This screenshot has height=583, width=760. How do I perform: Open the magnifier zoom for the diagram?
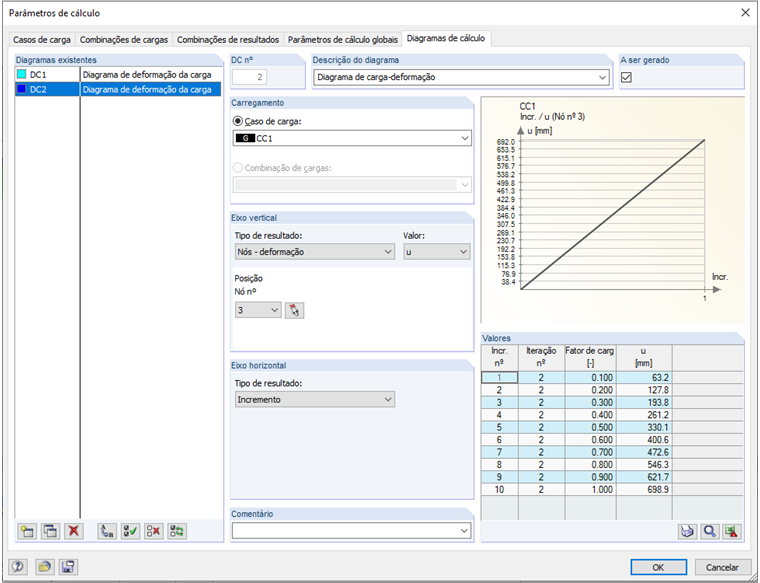pyautogui.click(x=710, y=532)
